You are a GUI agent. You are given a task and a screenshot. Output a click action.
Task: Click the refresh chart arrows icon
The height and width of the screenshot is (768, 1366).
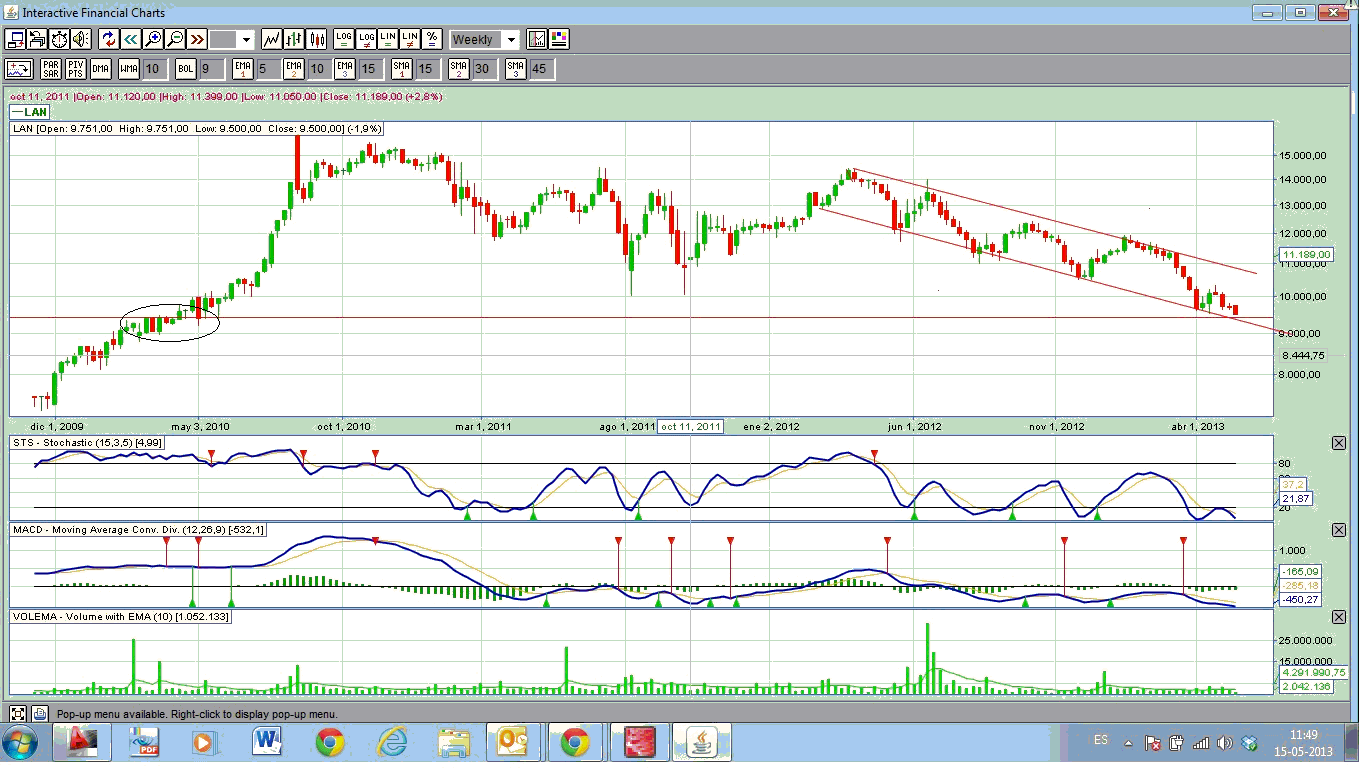coord(107,40)
